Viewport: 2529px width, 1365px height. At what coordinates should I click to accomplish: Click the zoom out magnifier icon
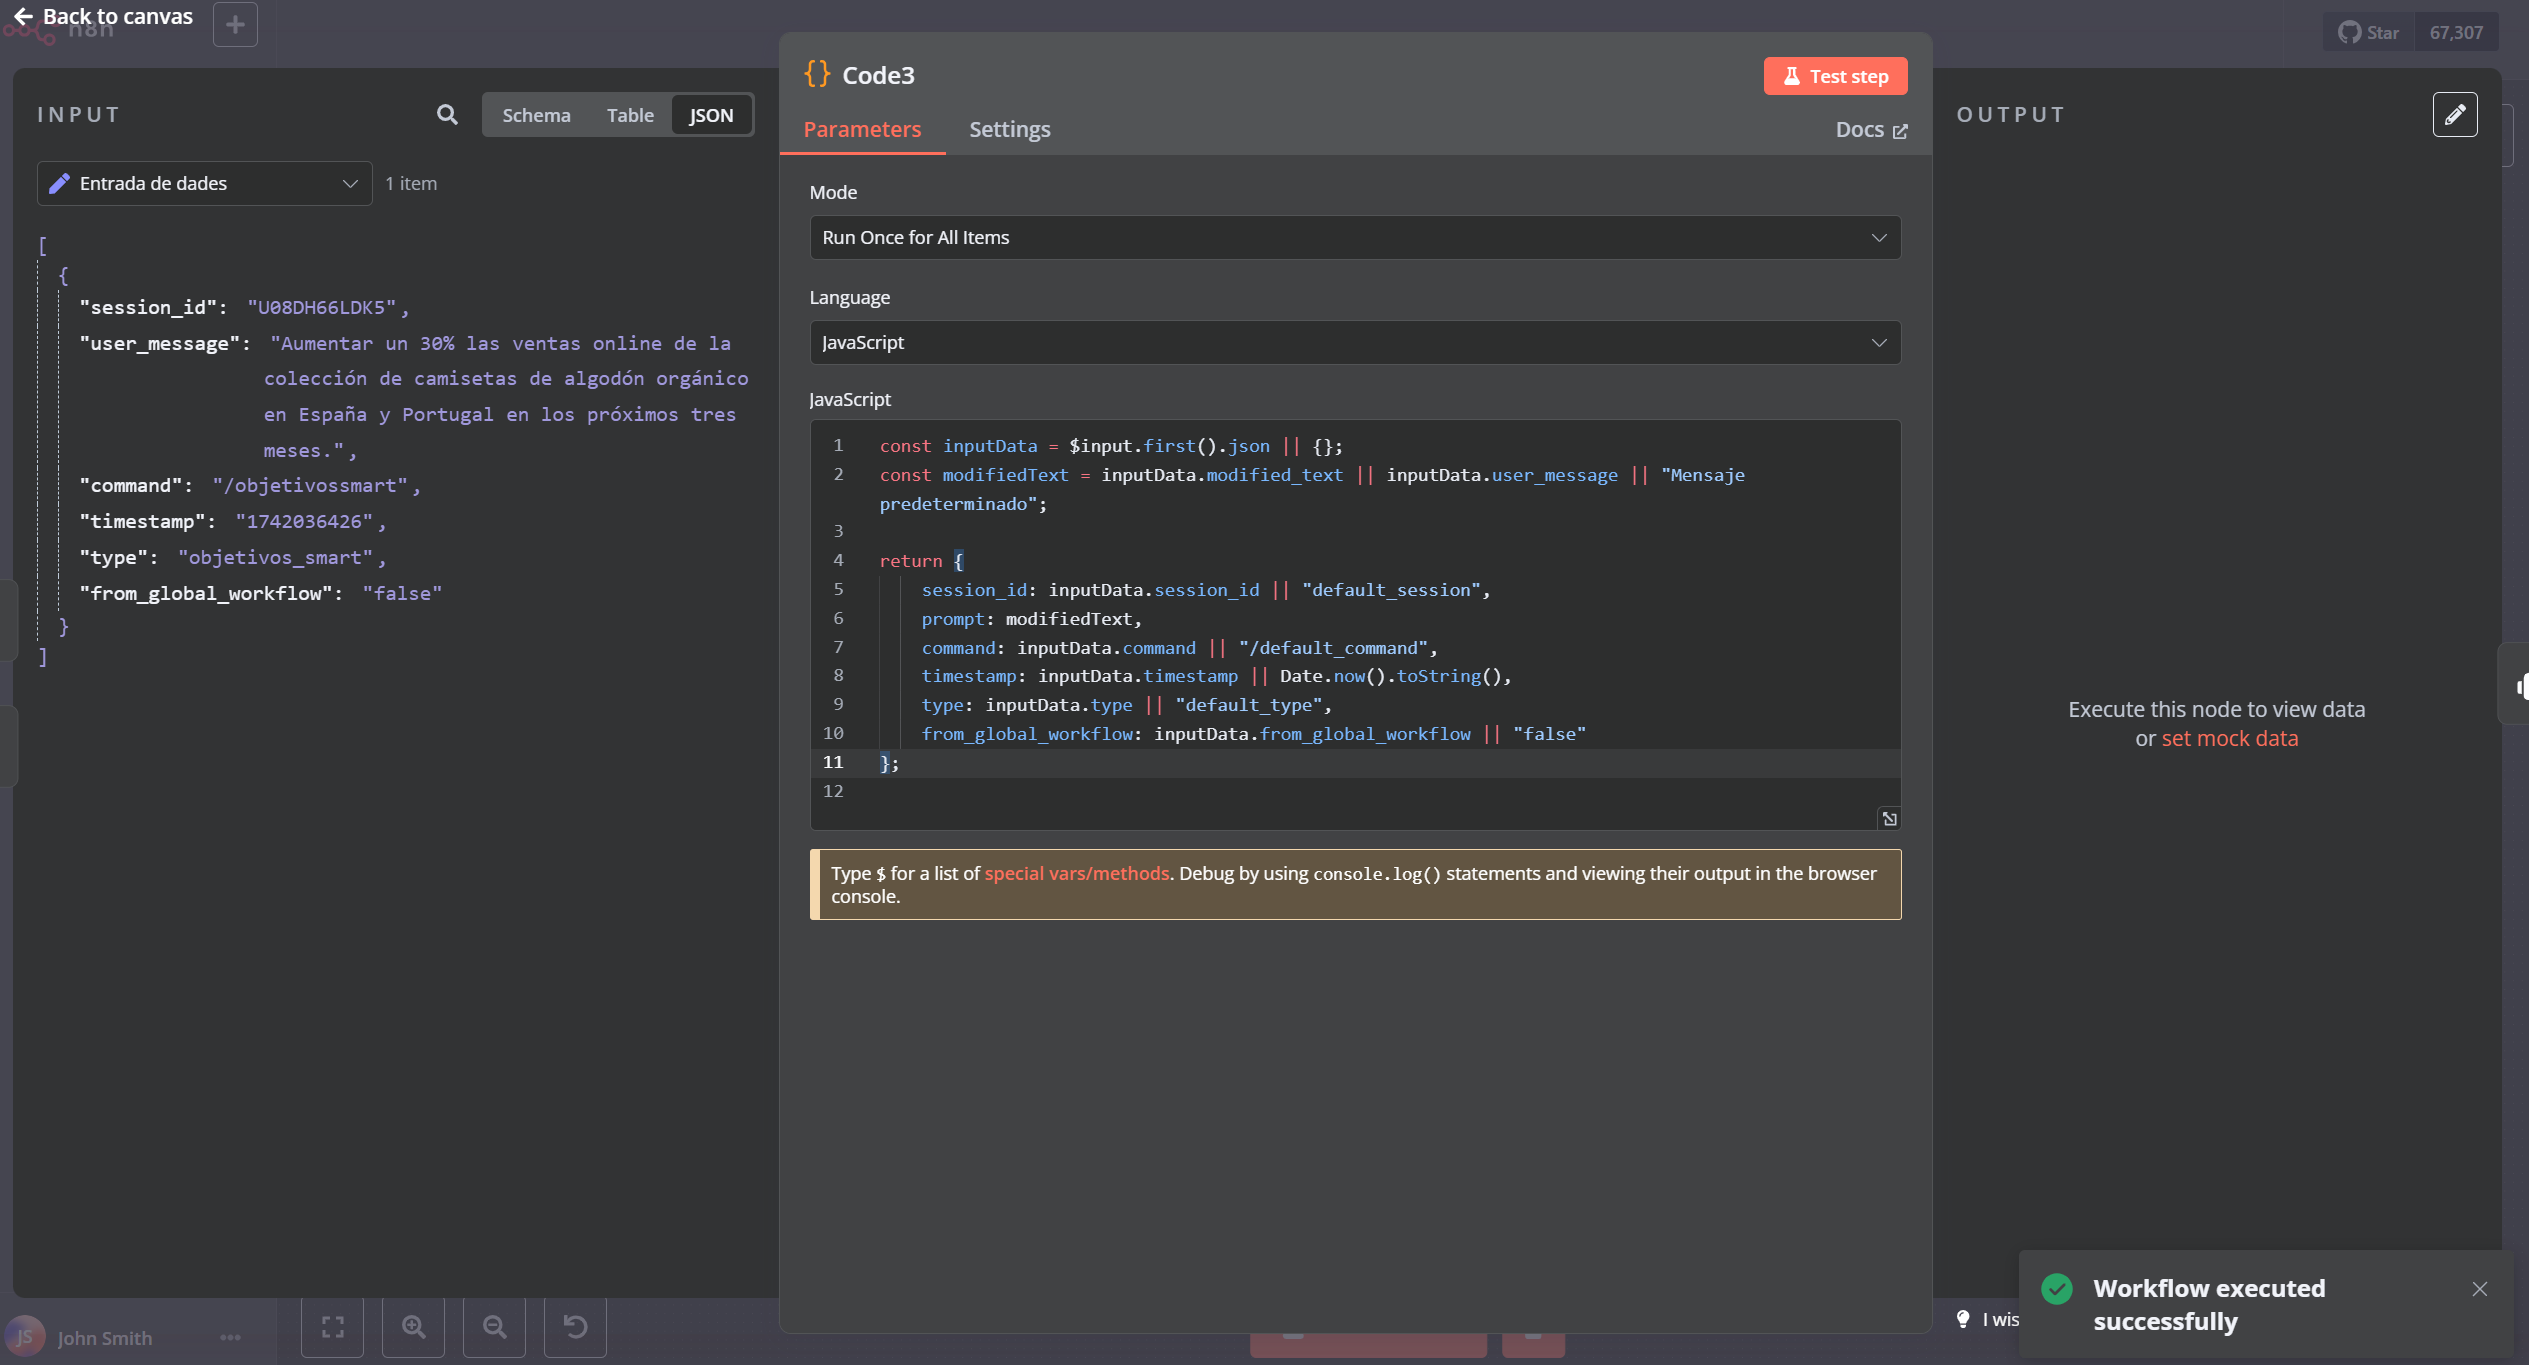tap(494, 1327)
